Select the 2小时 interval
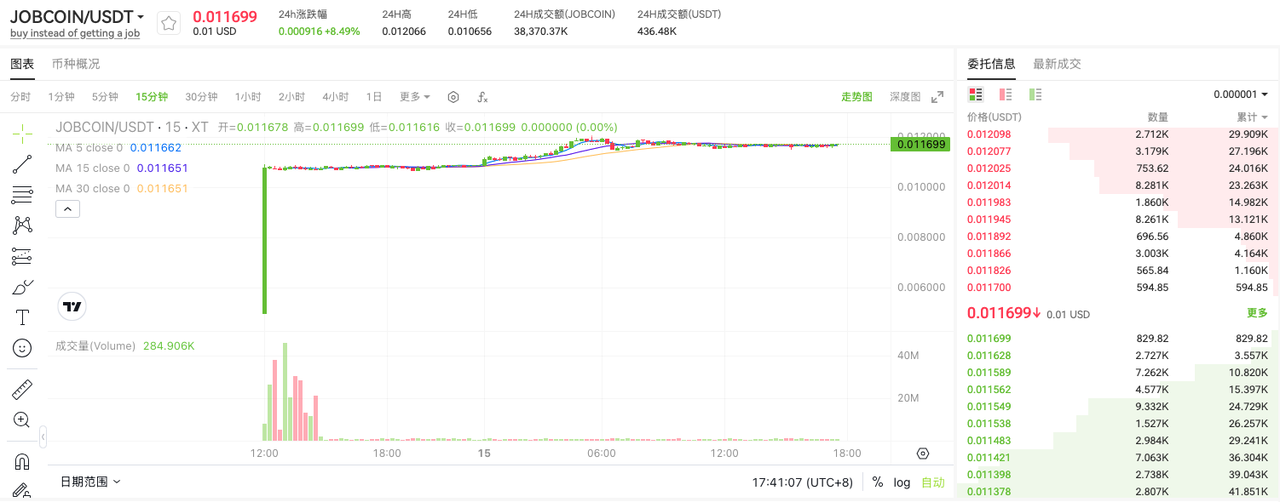Screen dimensions: 1280x502 pyautogui.click(x=292, y=97)
